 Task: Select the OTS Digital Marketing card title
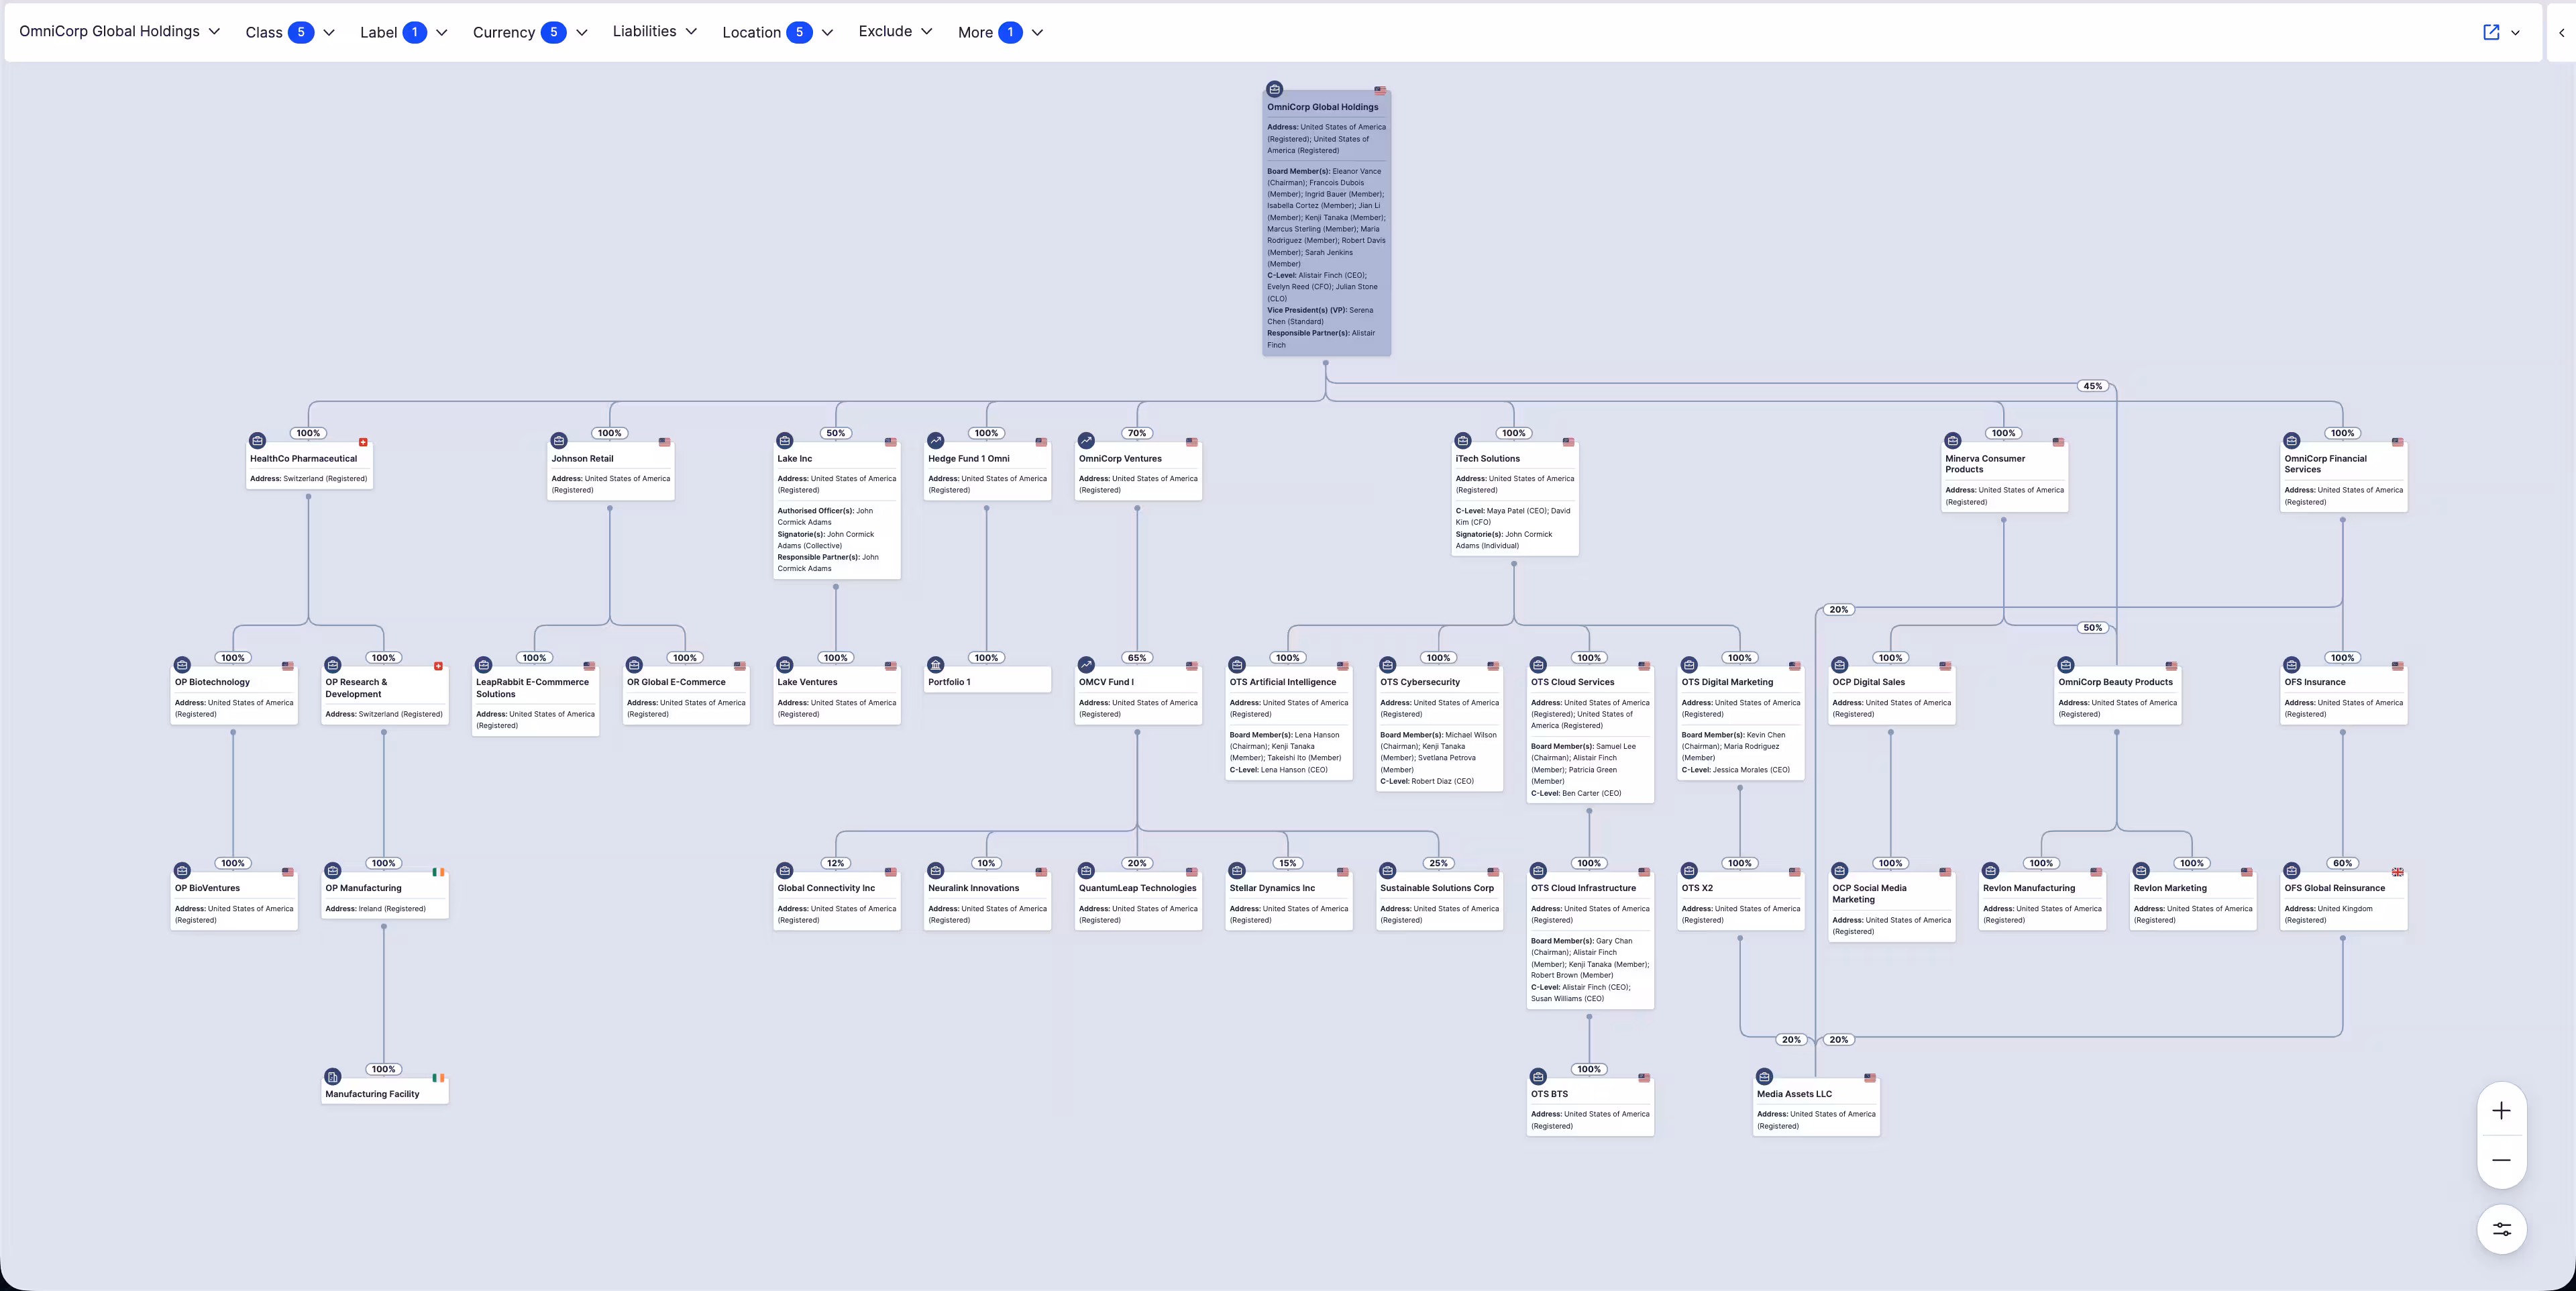tap(1727, 682)
